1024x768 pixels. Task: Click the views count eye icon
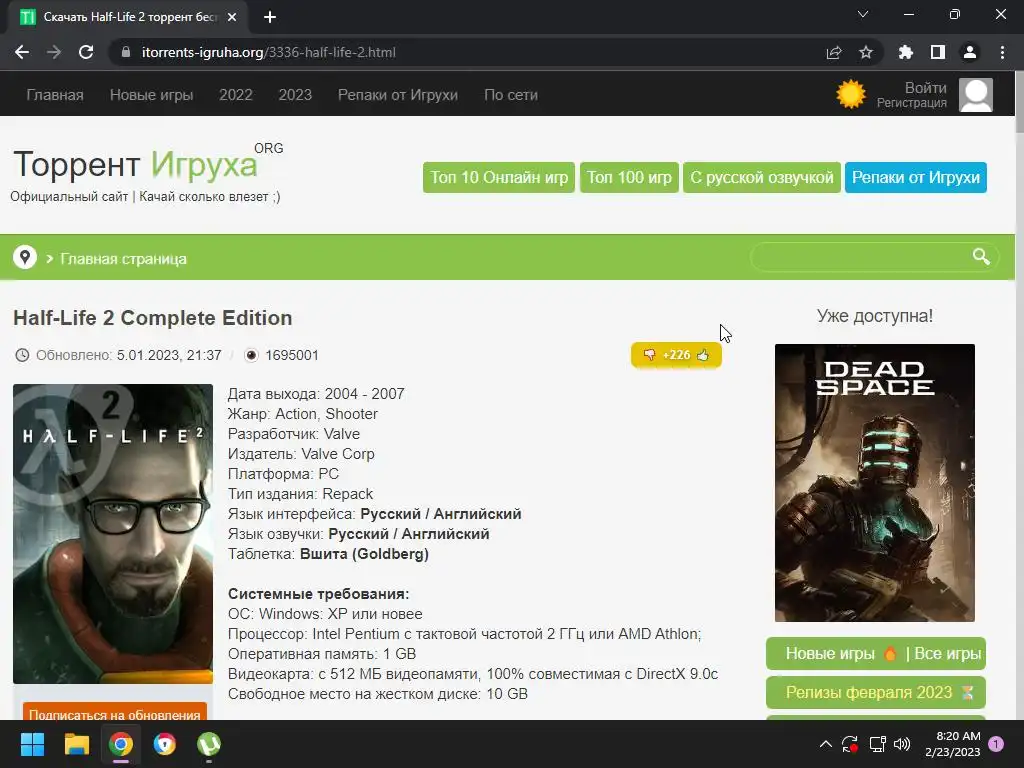251,355
